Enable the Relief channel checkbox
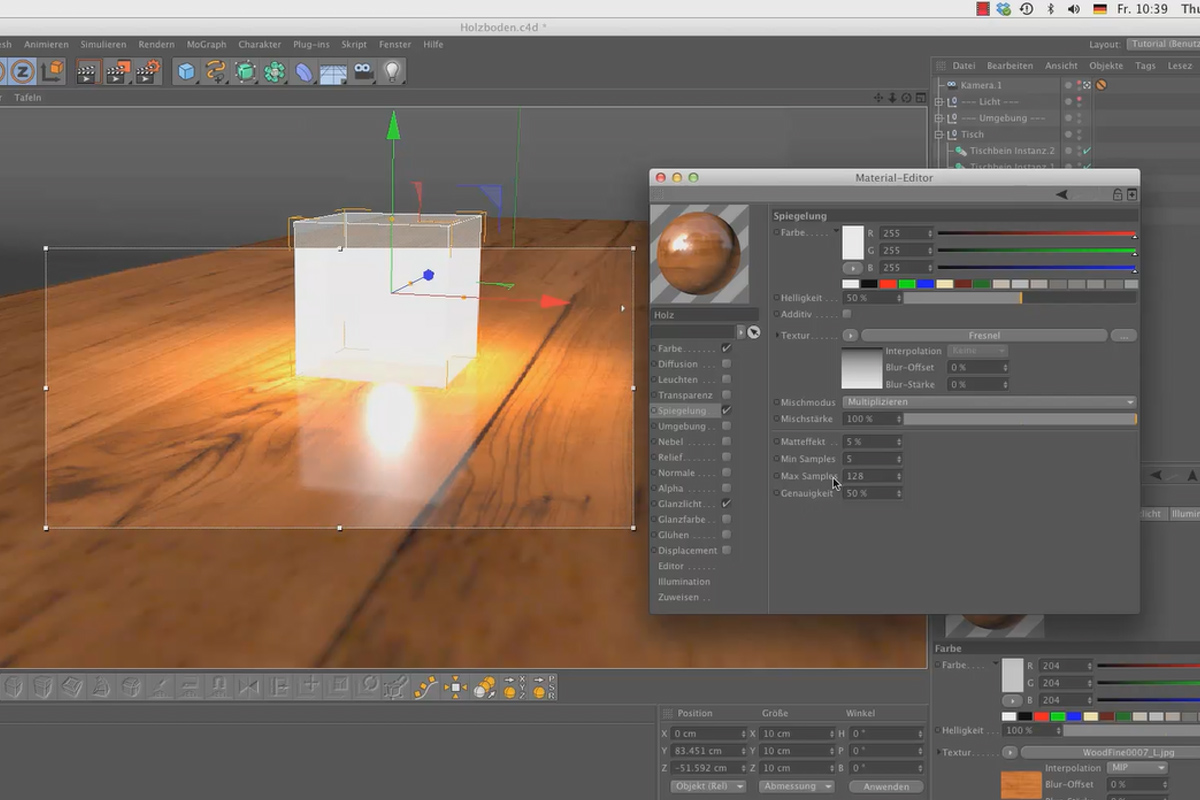This screenshot has width=1200, height=800. point(726,457)
